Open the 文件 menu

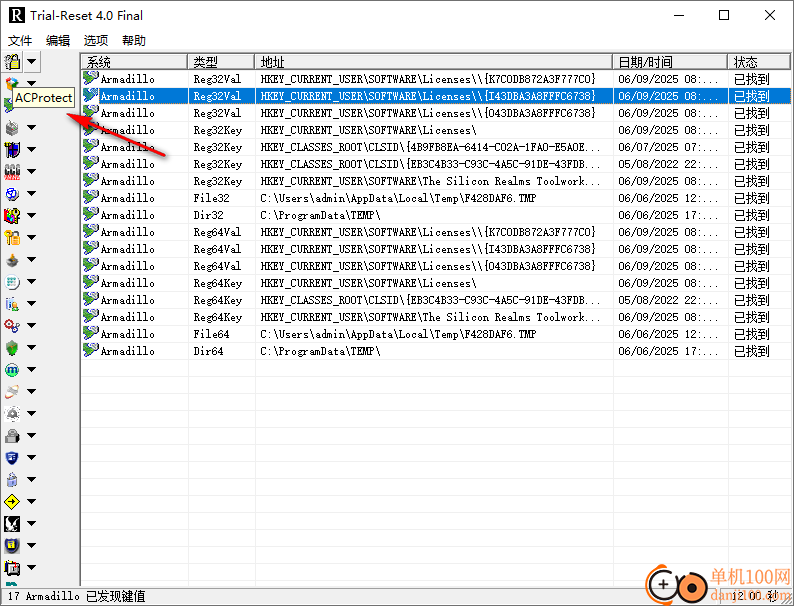click(20, 41)
